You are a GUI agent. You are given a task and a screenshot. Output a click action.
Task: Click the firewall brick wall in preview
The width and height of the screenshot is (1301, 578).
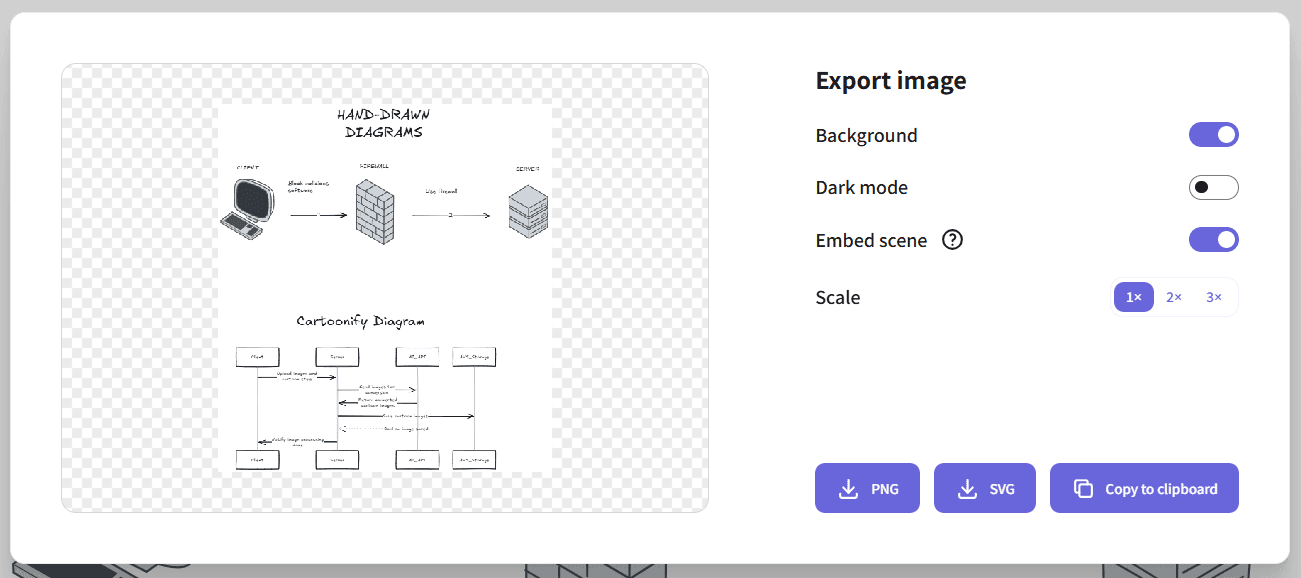point(375,206)
